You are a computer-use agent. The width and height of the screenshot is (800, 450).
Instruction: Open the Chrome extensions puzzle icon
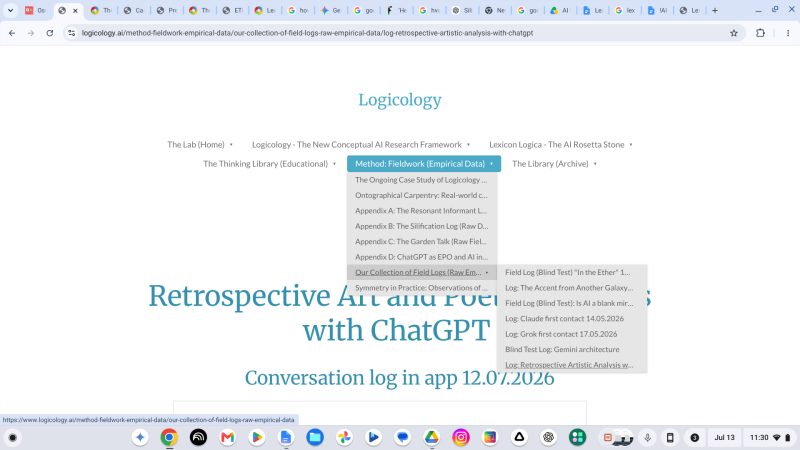pyautogui.click(x=760, y=33)
